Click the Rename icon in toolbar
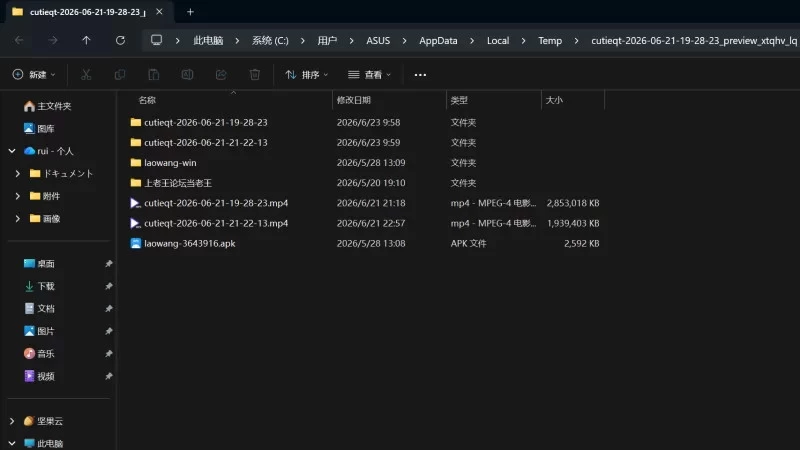800x450 pixels. tap(187, 74)
